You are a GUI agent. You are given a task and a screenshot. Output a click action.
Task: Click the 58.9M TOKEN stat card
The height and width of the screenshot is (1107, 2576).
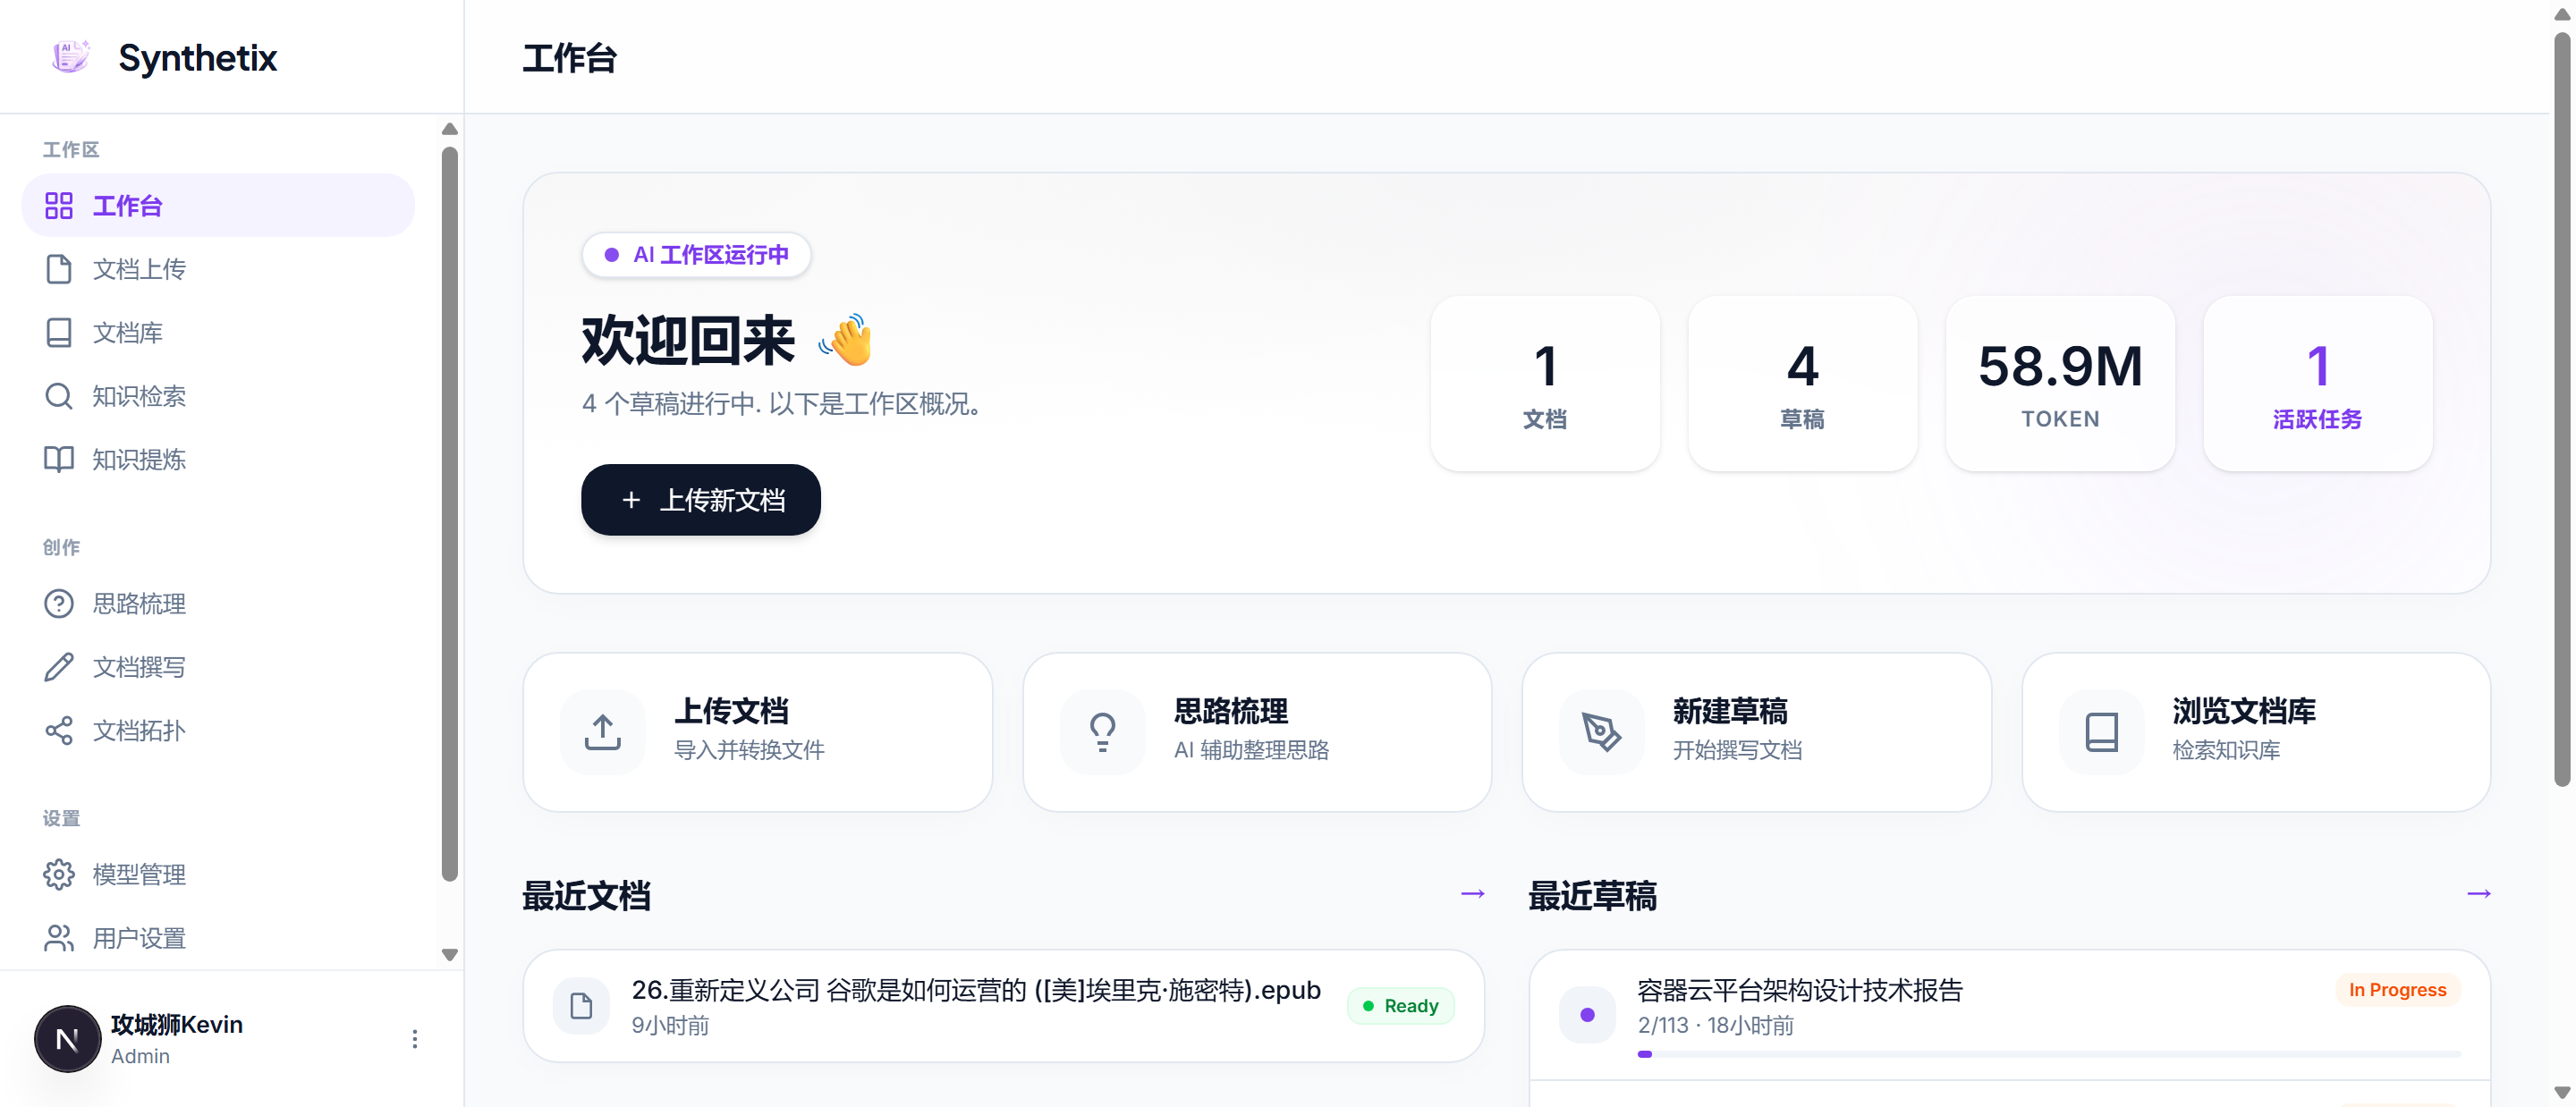(2060, 383)
